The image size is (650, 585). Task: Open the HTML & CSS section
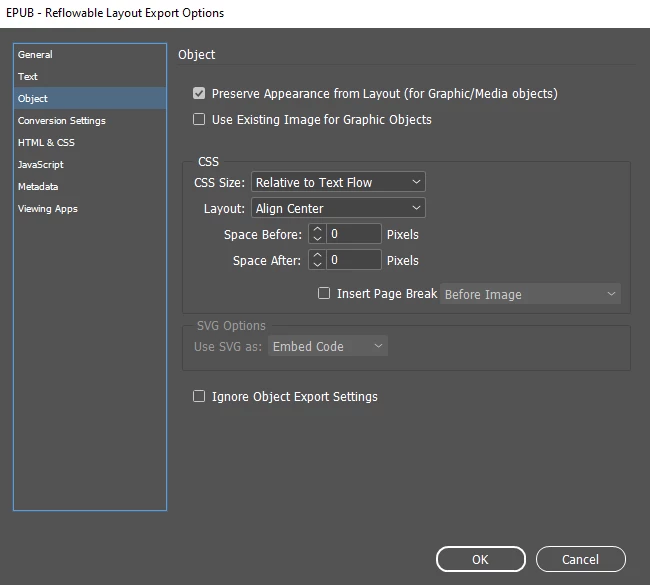point(90,142)
